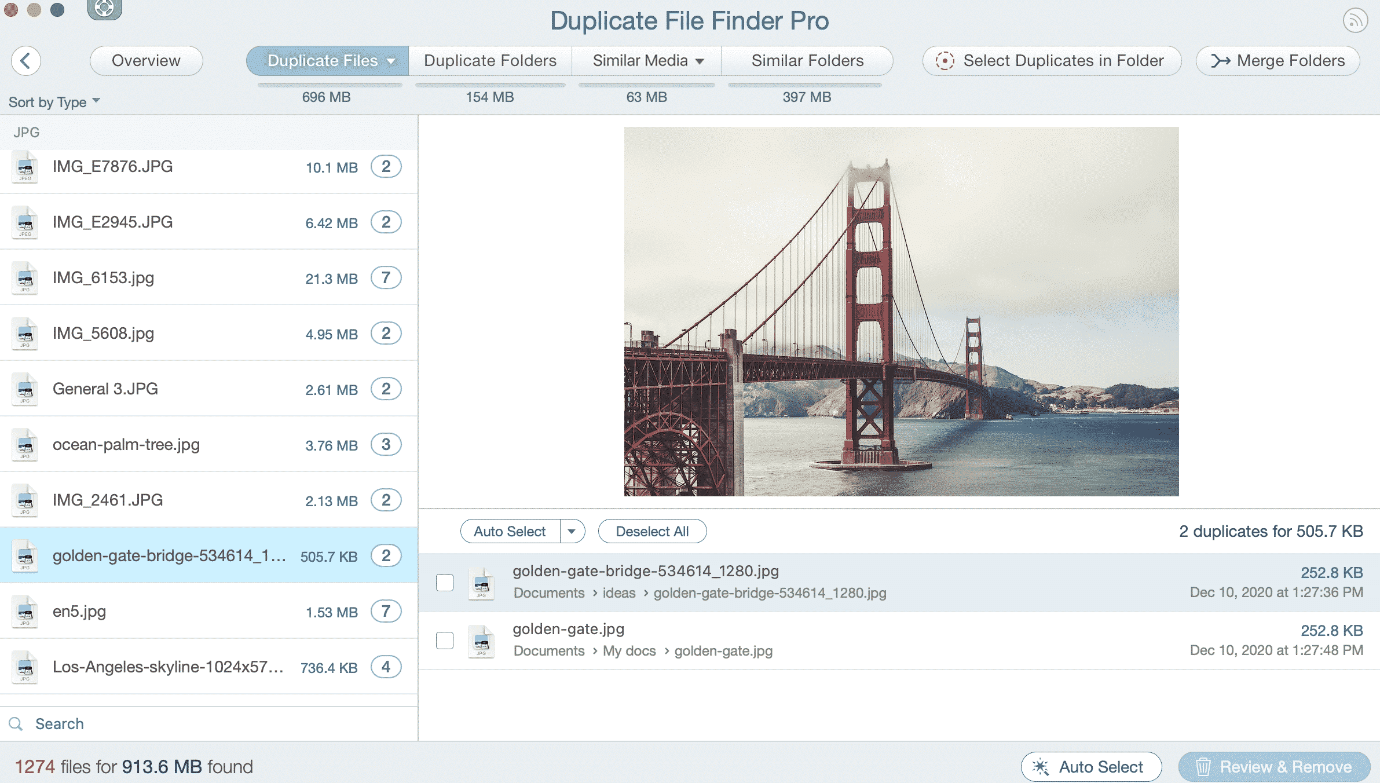Image resolution: width=1380 pixels, height=783 pixels.
Task: Open the Similar Media dropdown tab
Action: tap(647, 61)
